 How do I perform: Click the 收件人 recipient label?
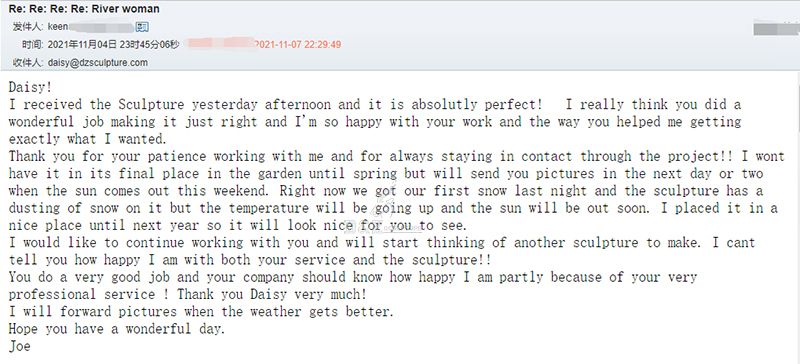(28, 63)
